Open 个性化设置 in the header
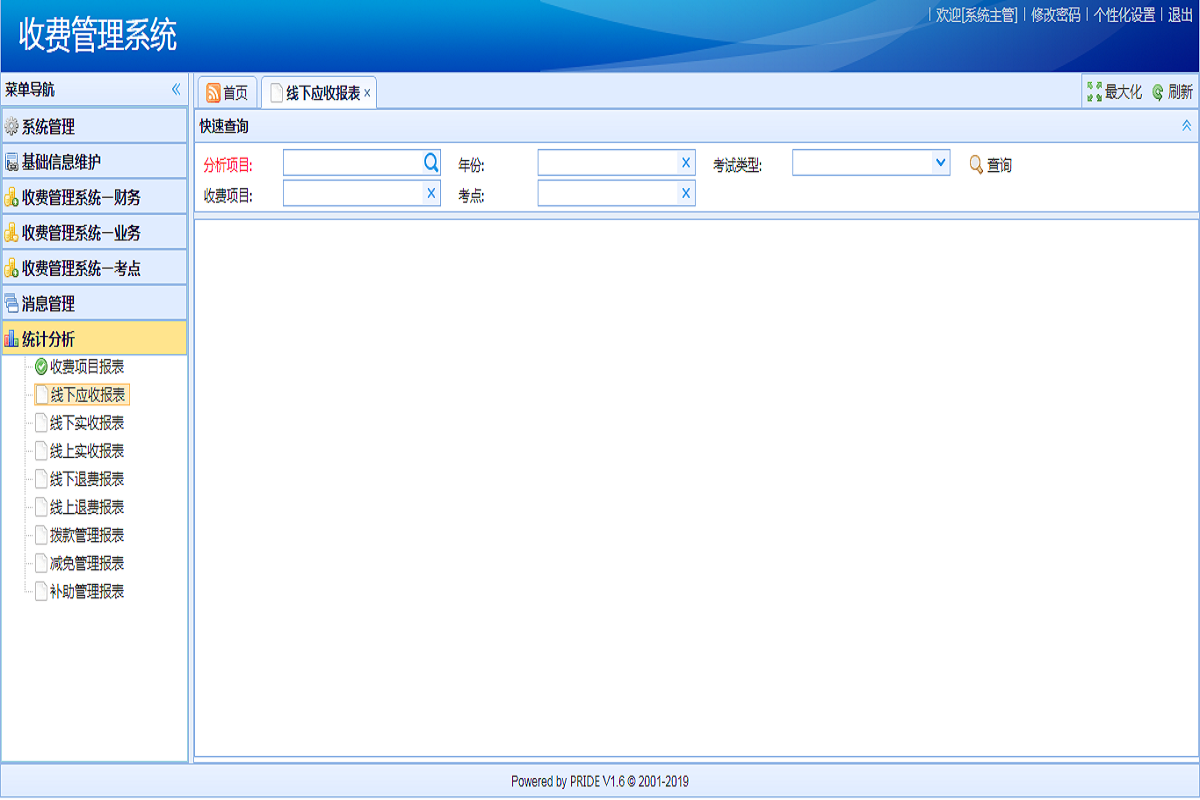The image size is (1200, 800). (1124, 15)
